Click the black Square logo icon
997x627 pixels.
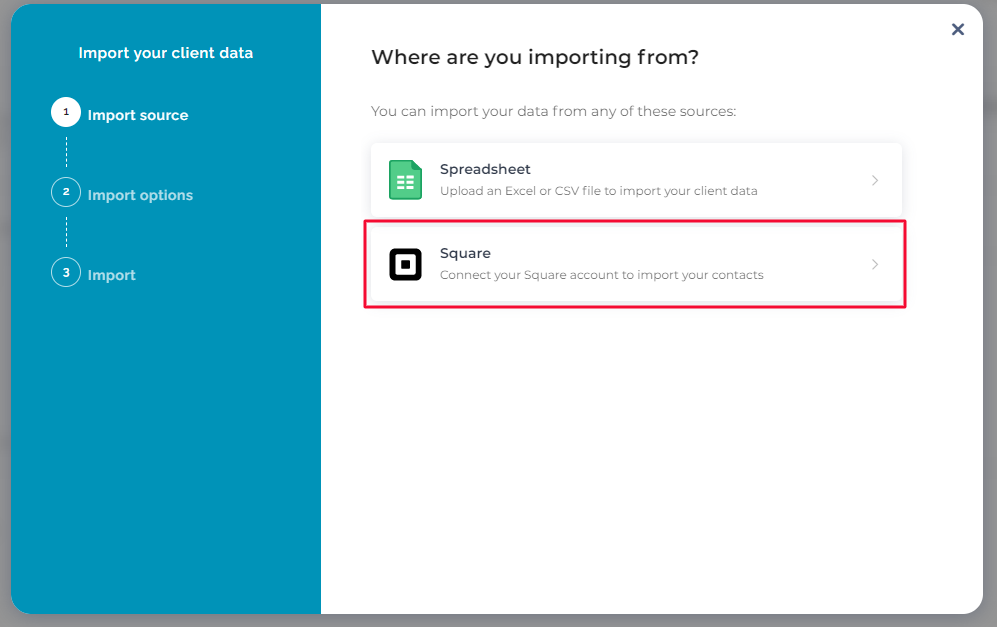(x=405, y=264)
